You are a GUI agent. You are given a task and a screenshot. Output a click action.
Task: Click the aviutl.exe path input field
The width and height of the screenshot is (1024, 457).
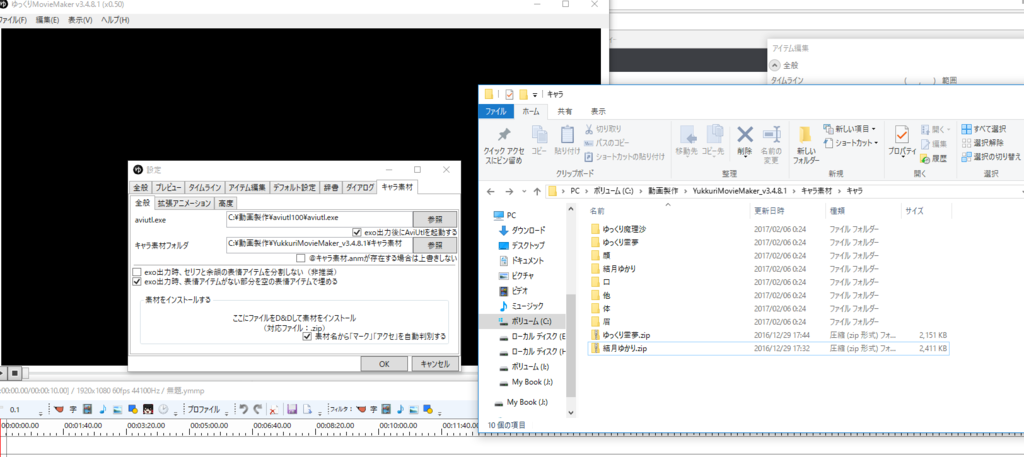(319, 218)
